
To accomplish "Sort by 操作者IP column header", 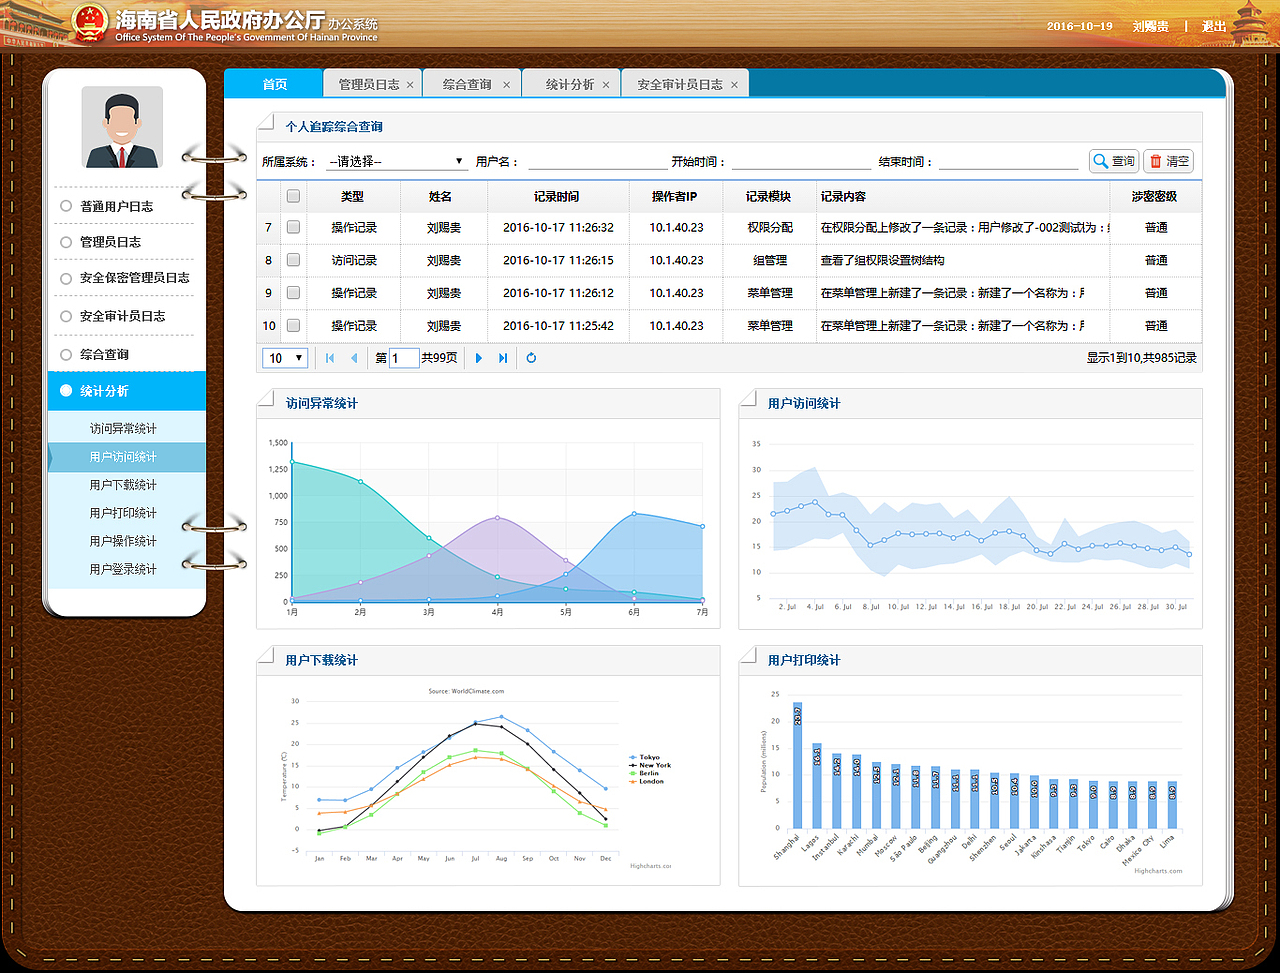I will tap(676, 197).
